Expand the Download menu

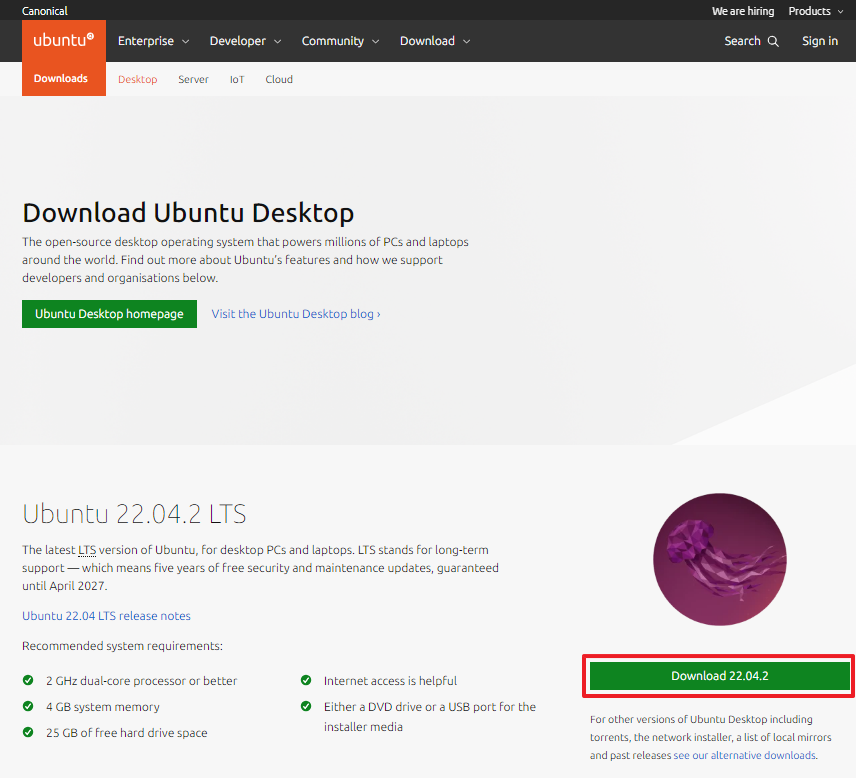point(435,41)
